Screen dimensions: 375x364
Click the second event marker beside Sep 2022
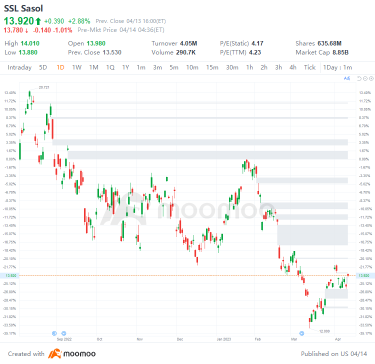(x=64, y=333)
